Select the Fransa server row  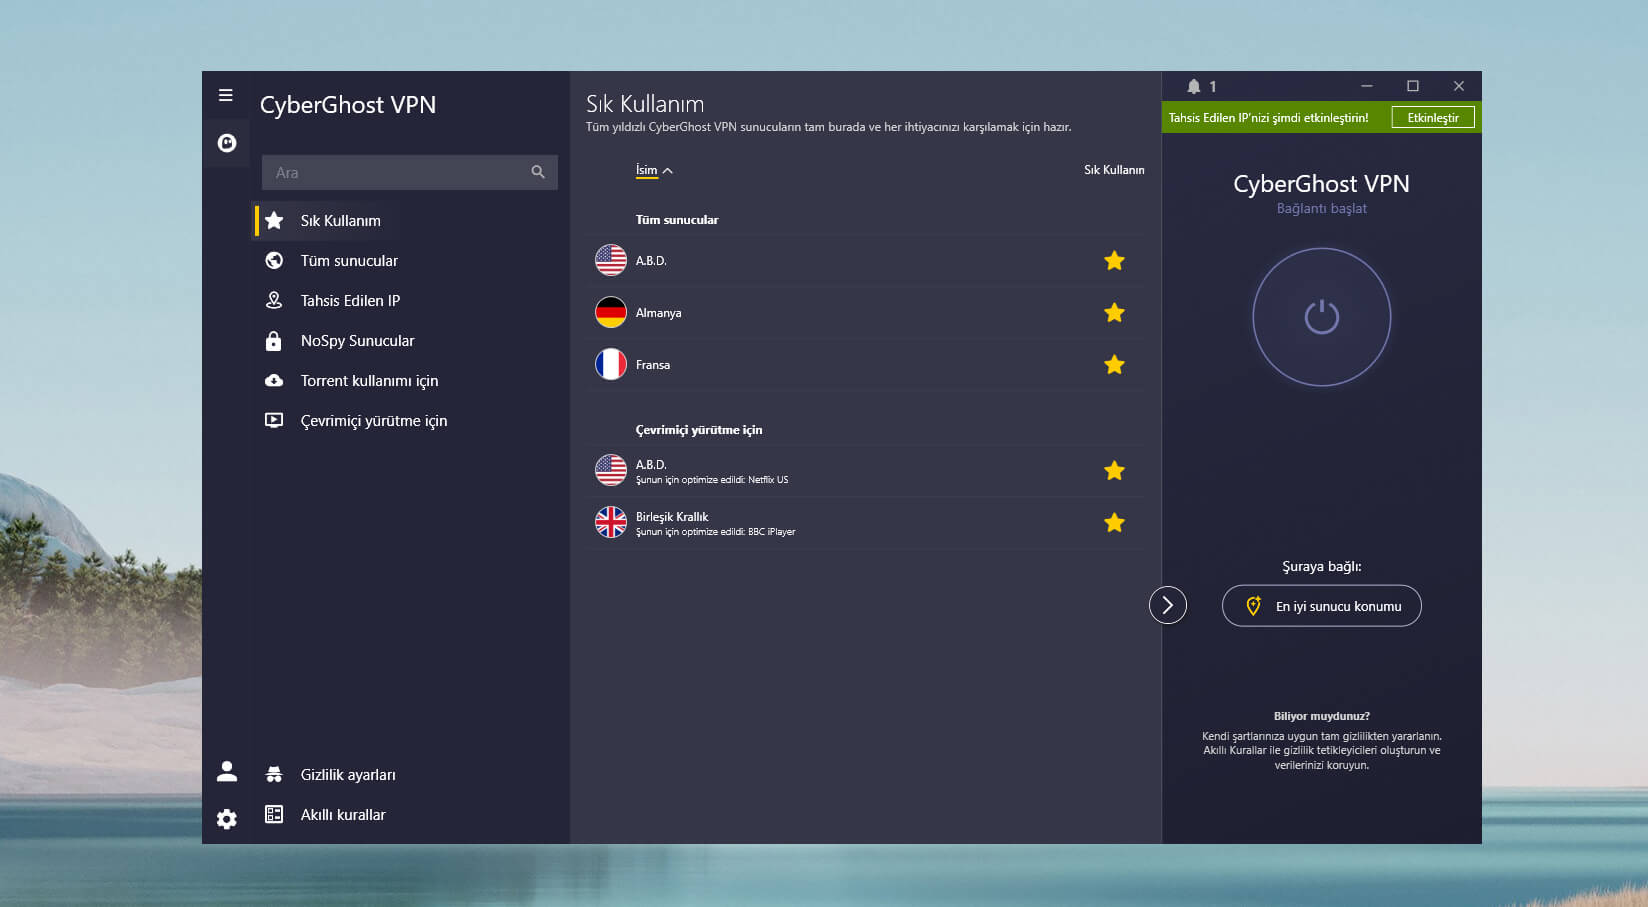[865, 365]
